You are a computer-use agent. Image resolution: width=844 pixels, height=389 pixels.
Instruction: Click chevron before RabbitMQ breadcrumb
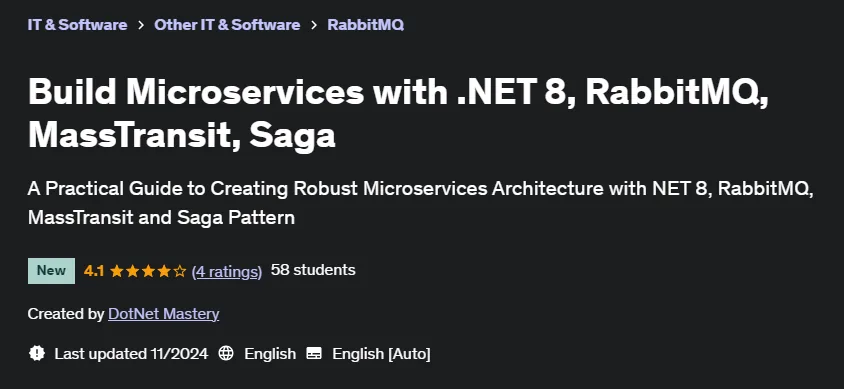point(314,25)
